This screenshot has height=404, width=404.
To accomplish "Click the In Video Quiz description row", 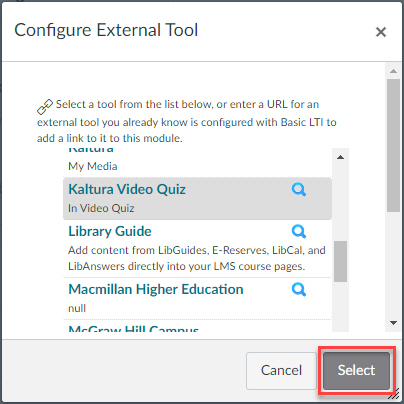I will point(101,208).
